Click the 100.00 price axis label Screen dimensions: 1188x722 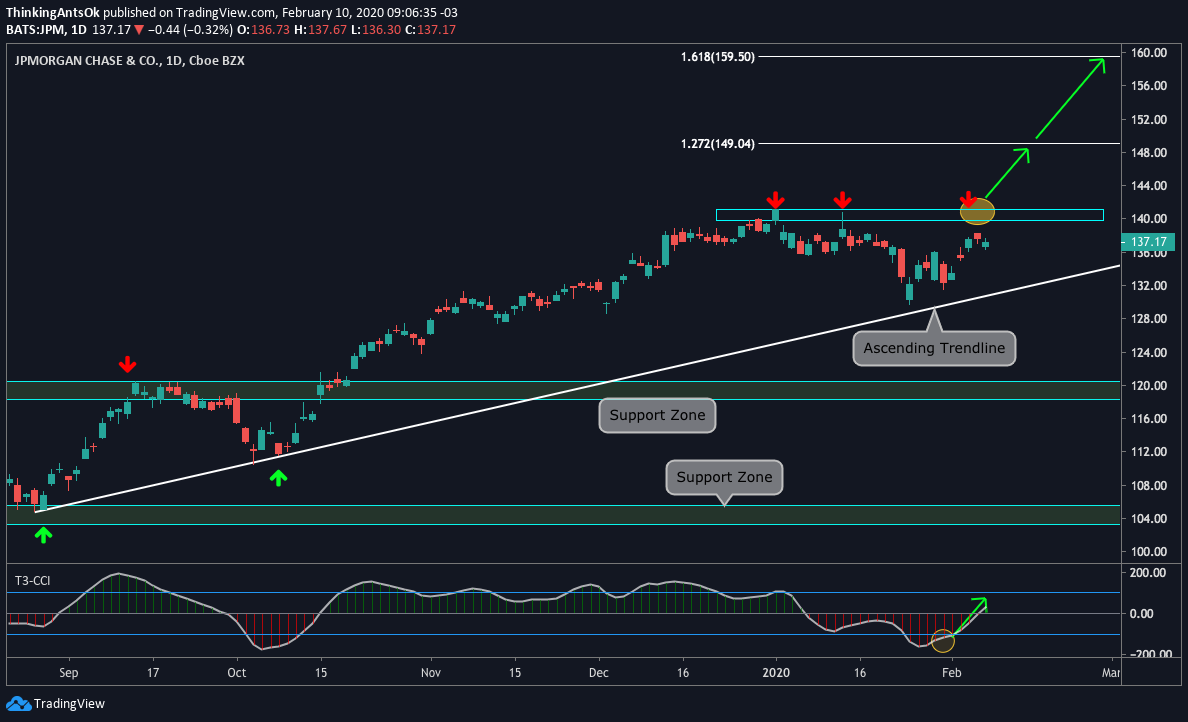1149,552
